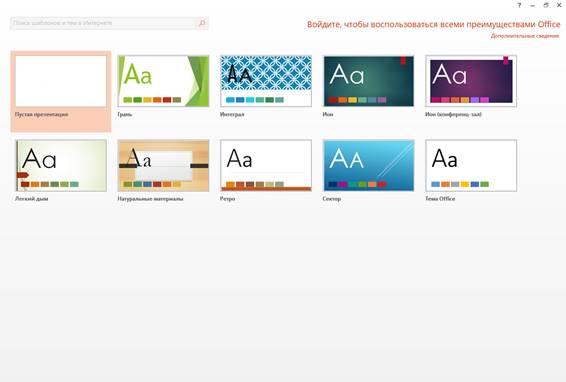Select the blank presentation thumbnail

61,81
